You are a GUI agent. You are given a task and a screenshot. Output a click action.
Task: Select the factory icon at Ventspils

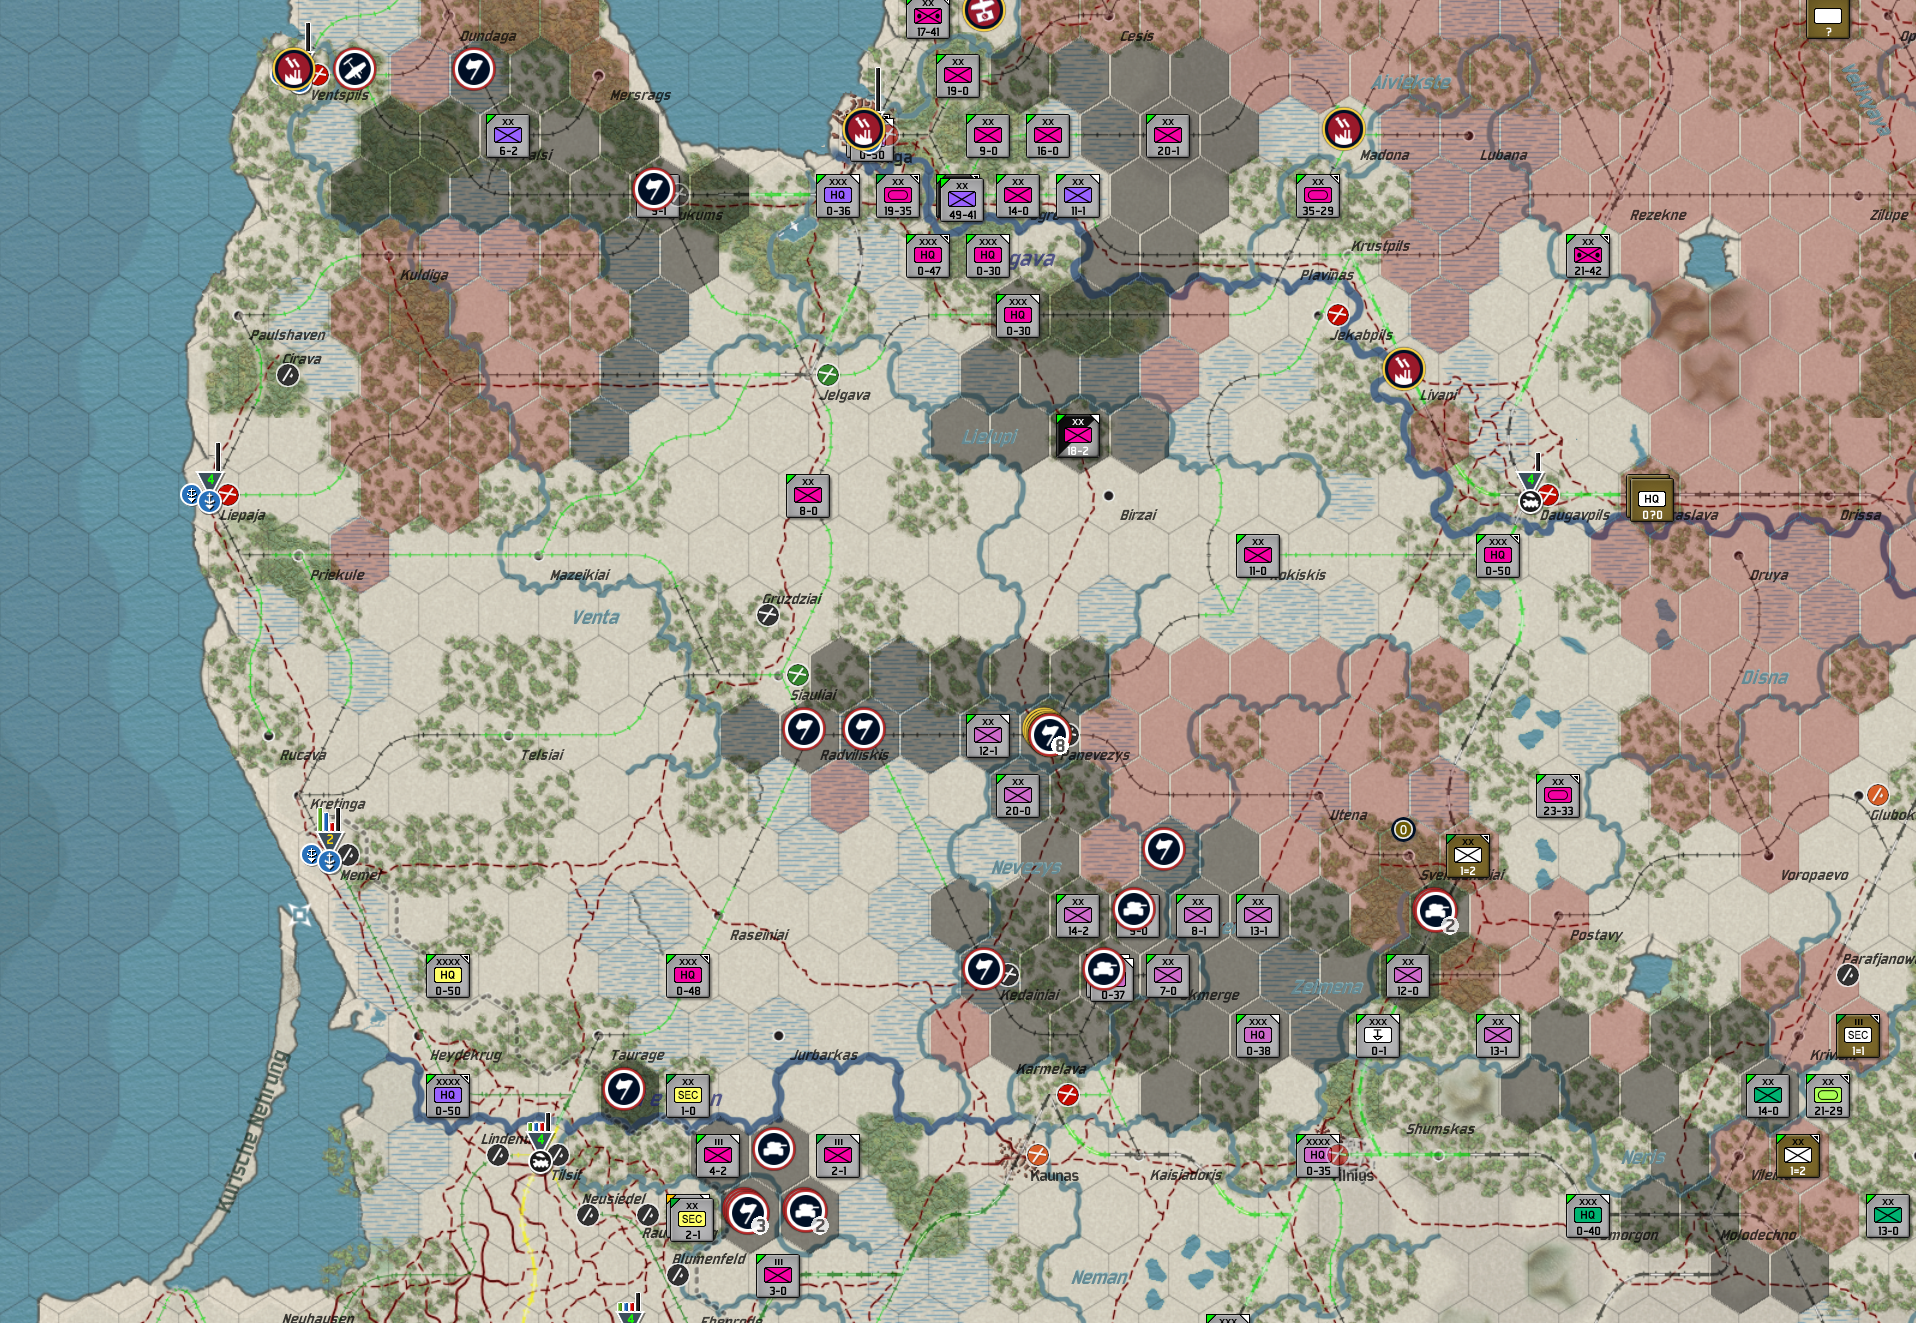click(x=293, y=69)
